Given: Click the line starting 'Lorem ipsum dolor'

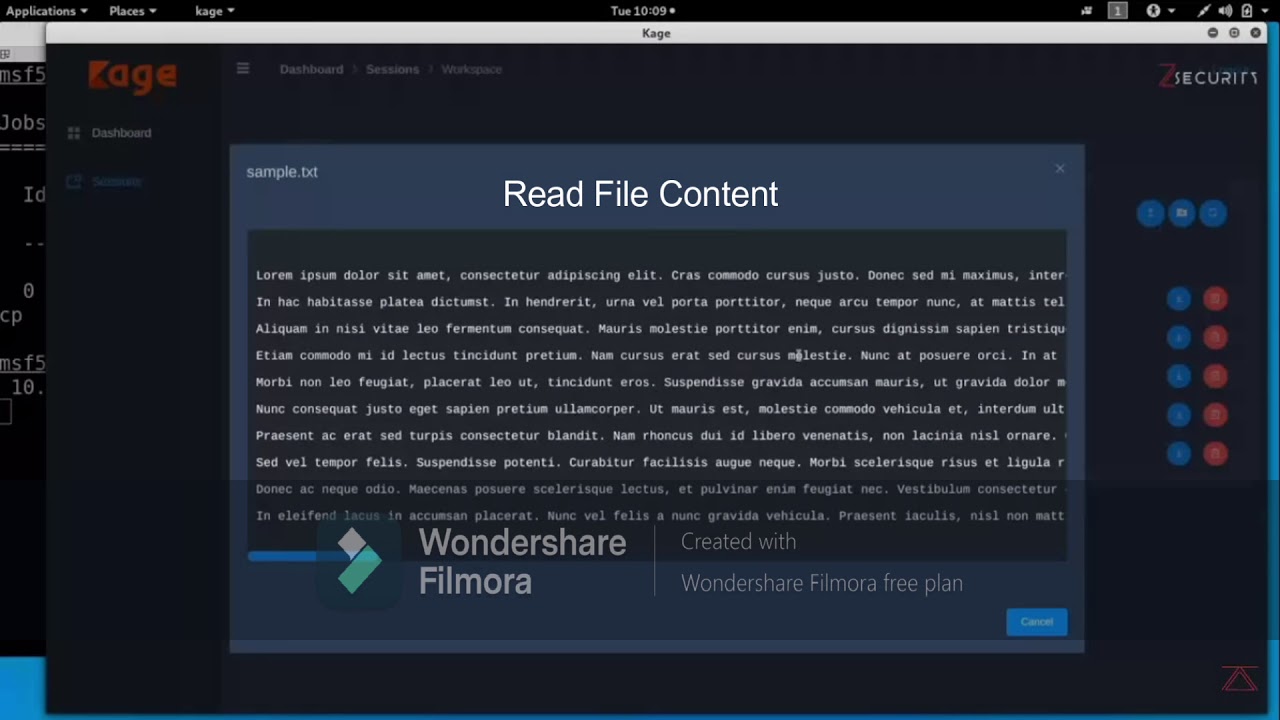Looking at the screenshot, I should point(660,275).
